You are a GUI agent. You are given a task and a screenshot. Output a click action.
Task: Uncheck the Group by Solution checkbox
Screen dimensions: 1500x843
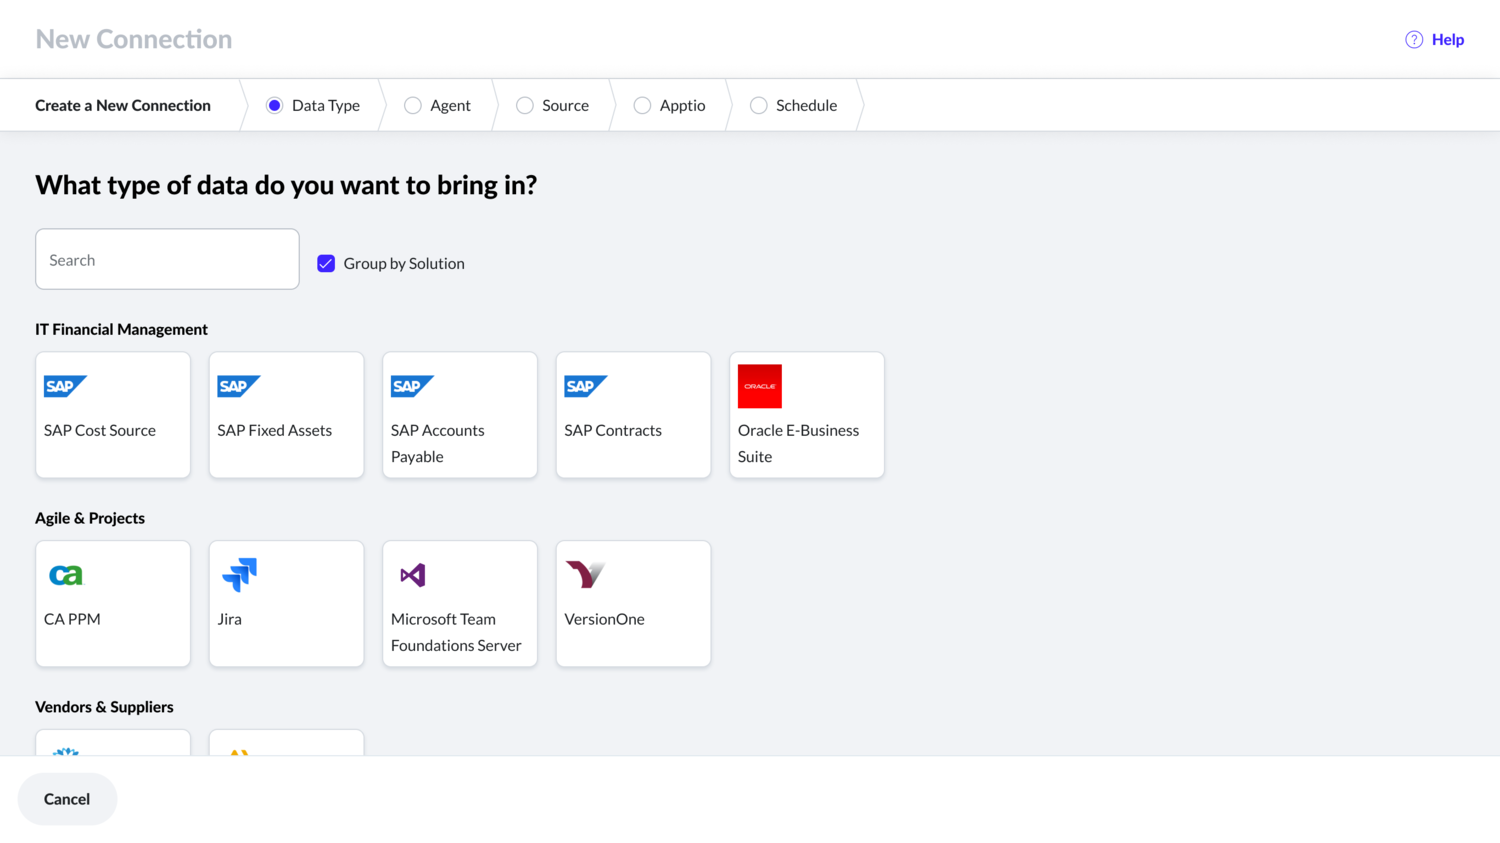326,263
